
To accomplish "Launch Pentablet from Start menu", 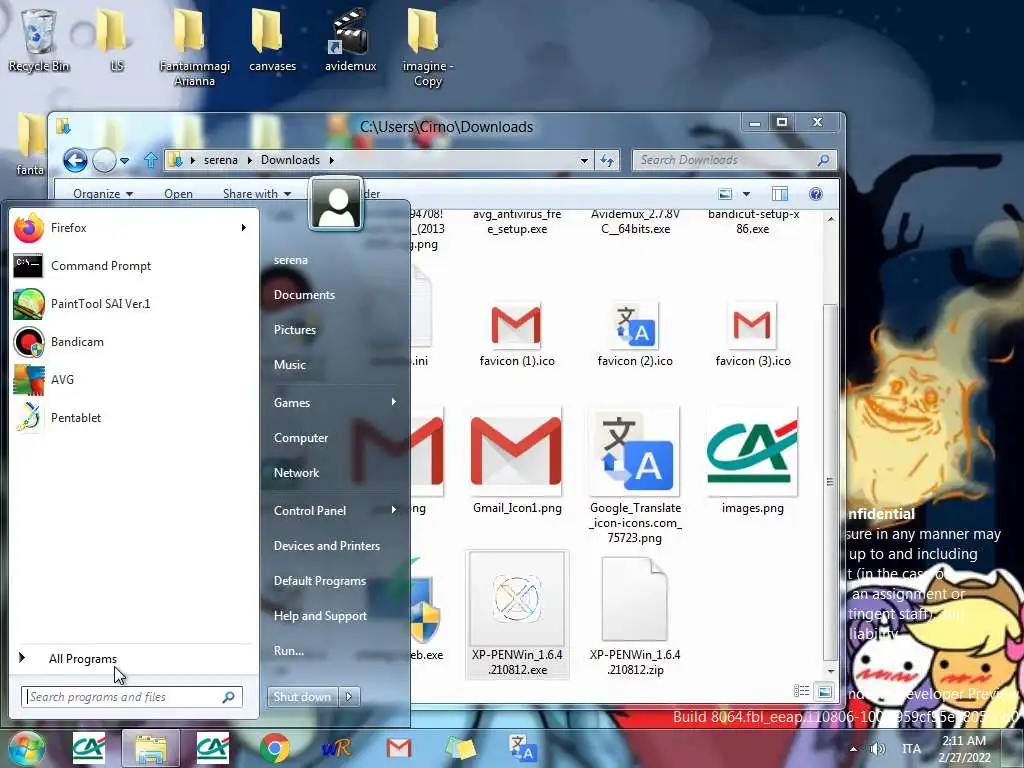I will (x=134, y=417).
